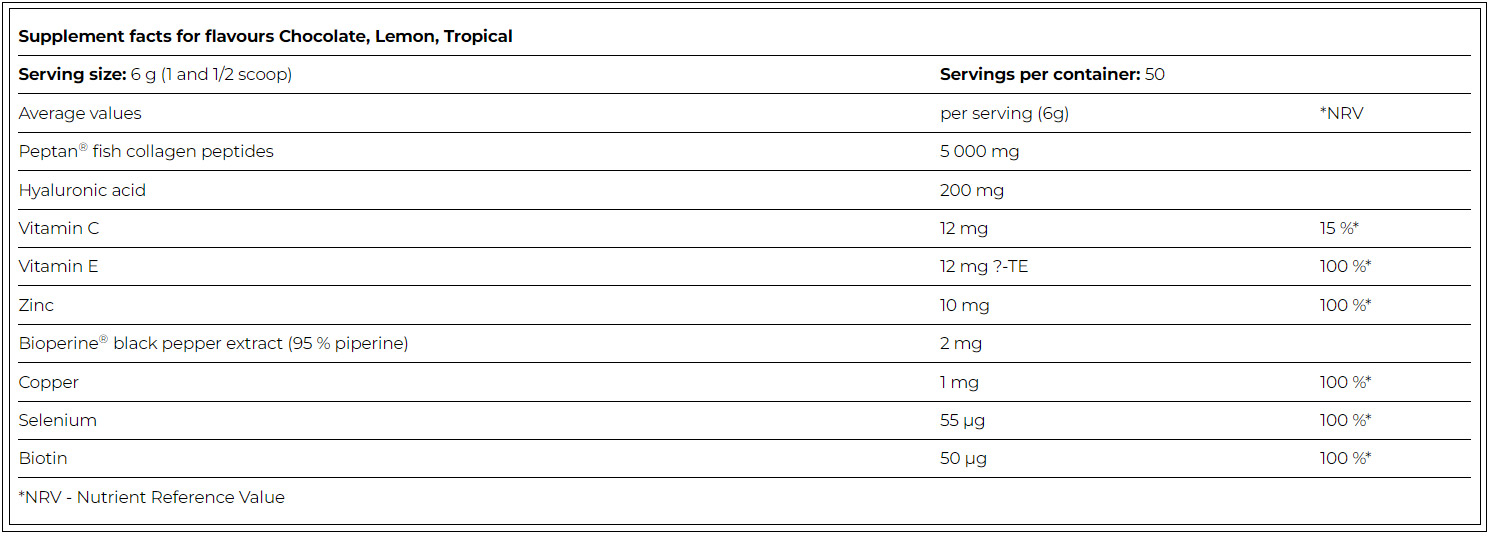The height and width of the screenshot is (536, 1490).
Task: Select the Vitamin C row label
Action: (x=59, y=228)
